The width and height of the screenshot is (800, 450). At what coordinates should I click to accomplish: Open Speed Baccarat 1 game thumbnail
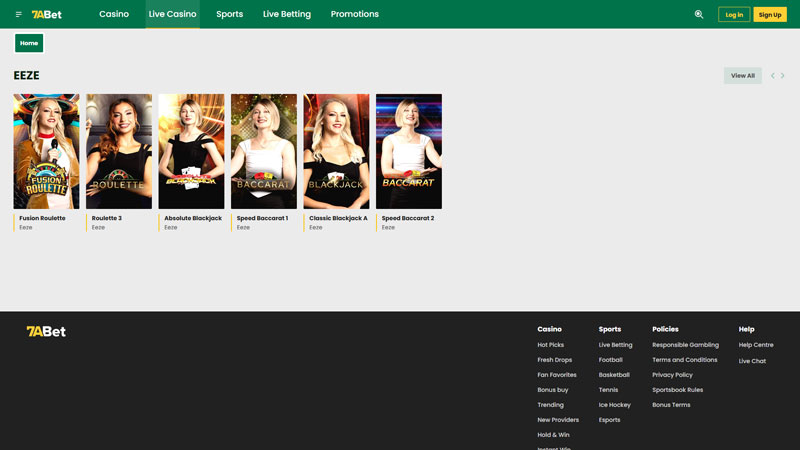[264, 151]
